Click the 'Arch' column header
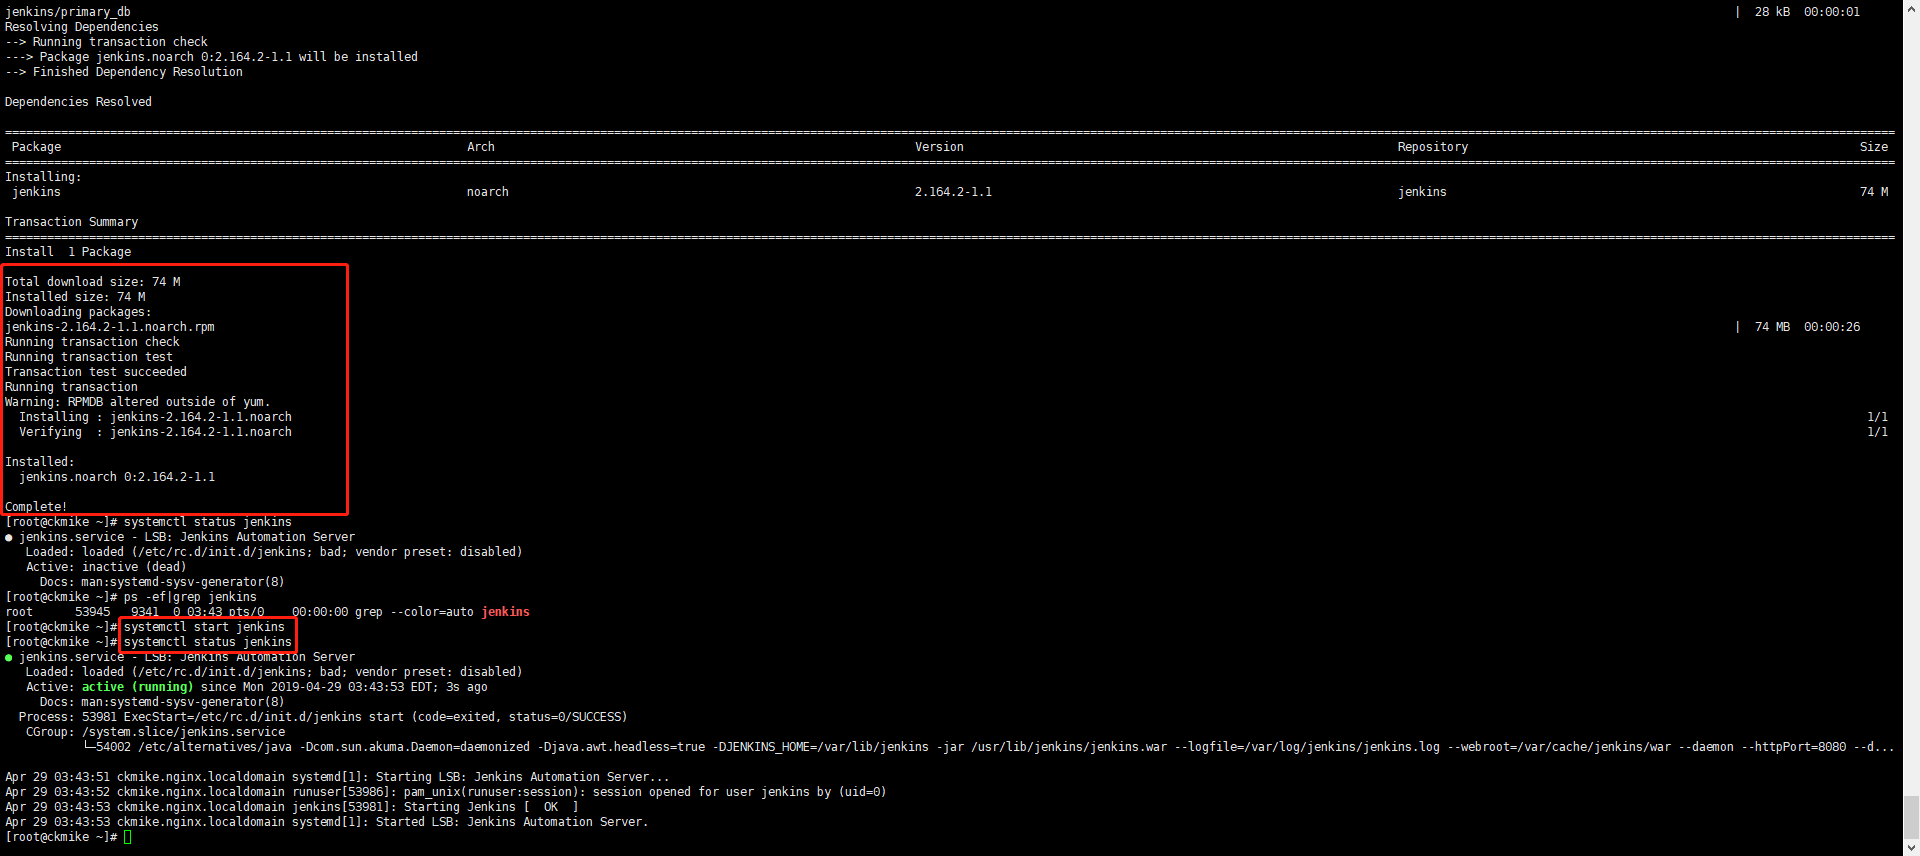Image resolution: width=1920 pixels, height=856 pixels. coord(481,147)
